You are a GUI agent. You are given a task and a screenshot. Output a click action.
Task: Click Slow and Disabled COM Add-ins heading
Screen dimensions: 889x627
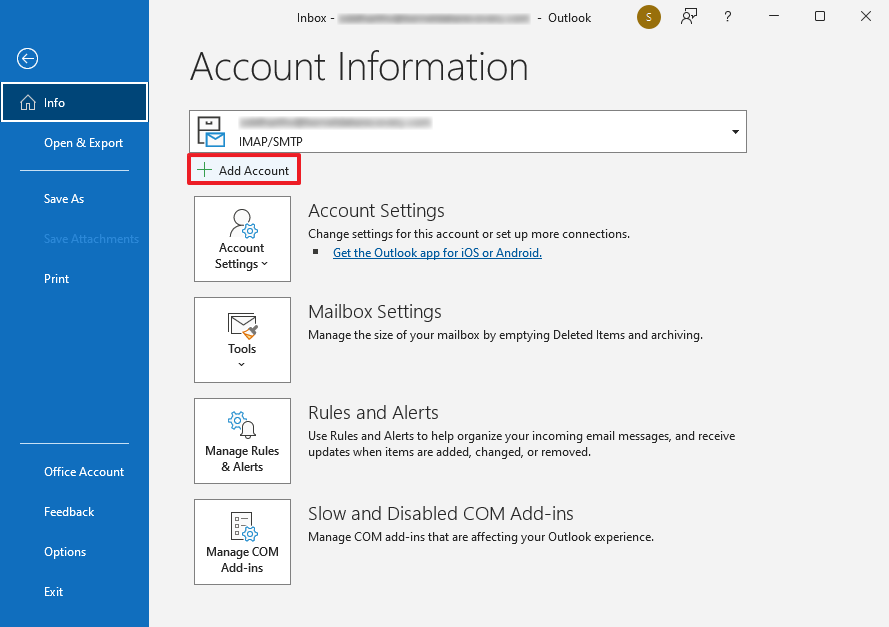[x=441, y=514]
